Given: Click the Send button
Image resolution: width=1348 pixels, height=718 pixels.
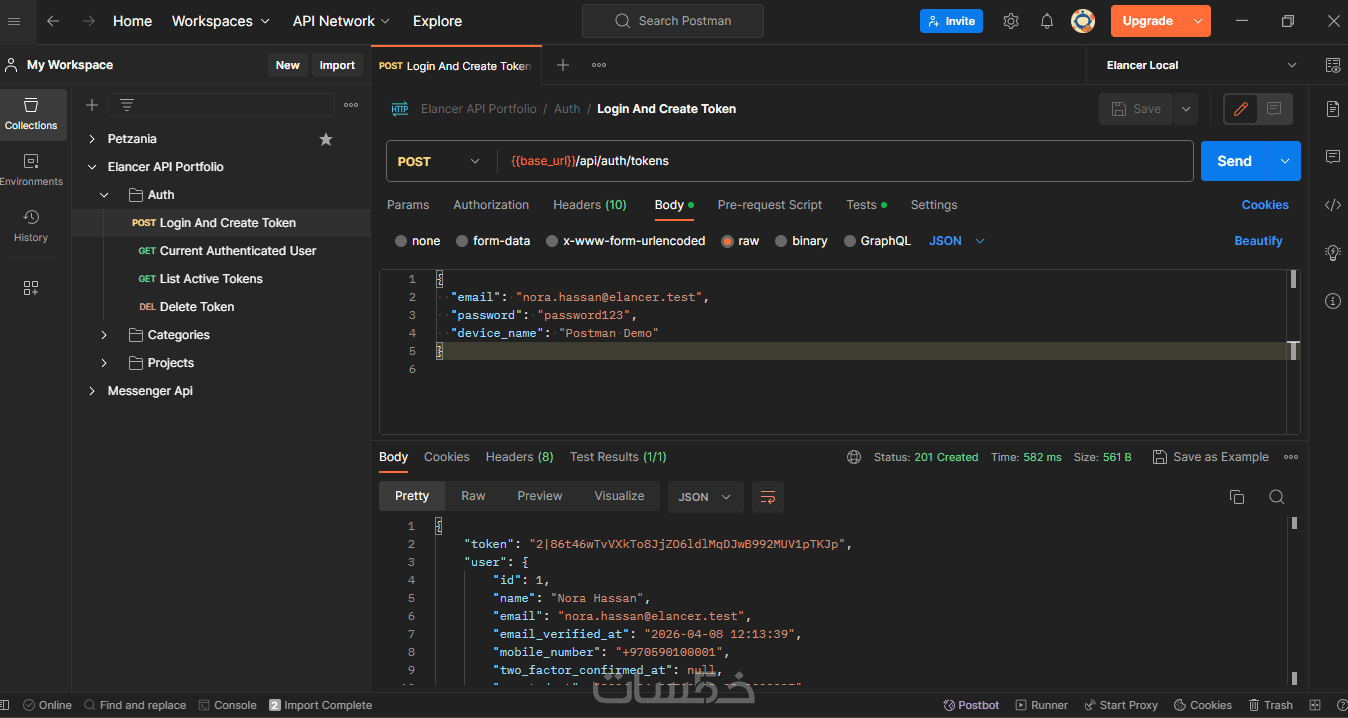Looking at the screenshot, I should tap(1234, 161).
